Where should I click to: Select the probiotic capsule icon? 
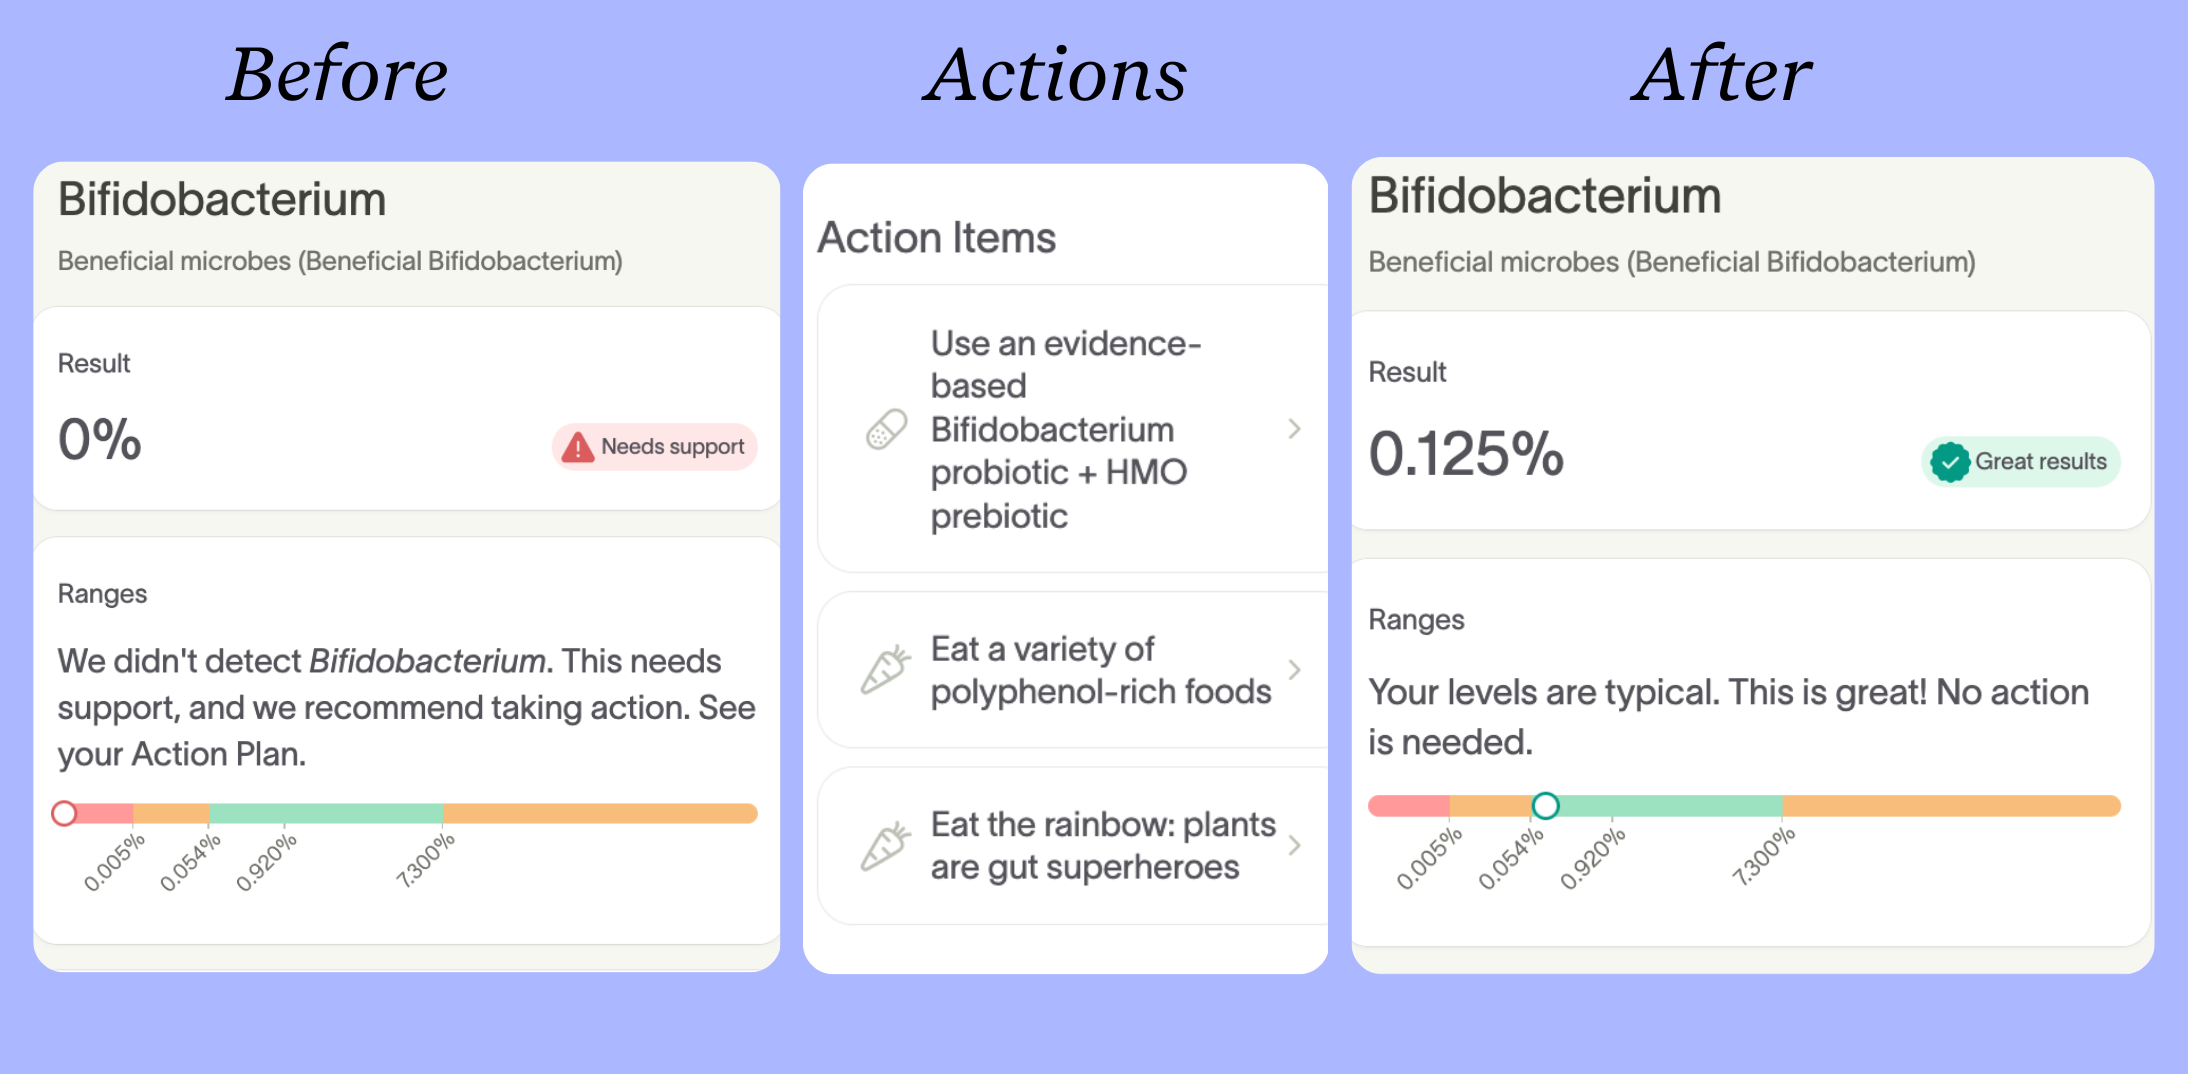point(884,428)
